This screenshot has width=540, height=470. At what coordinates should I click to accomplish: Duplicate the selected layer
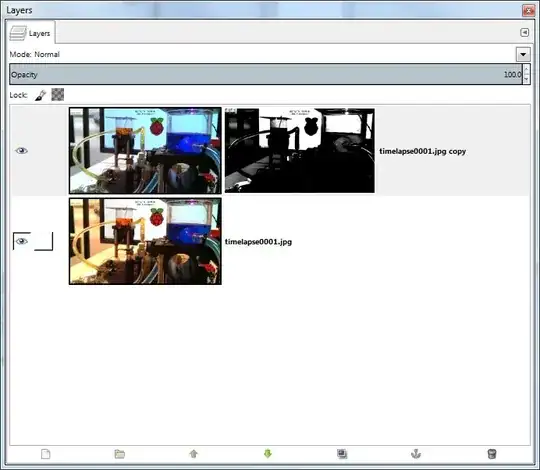[342, 454]
